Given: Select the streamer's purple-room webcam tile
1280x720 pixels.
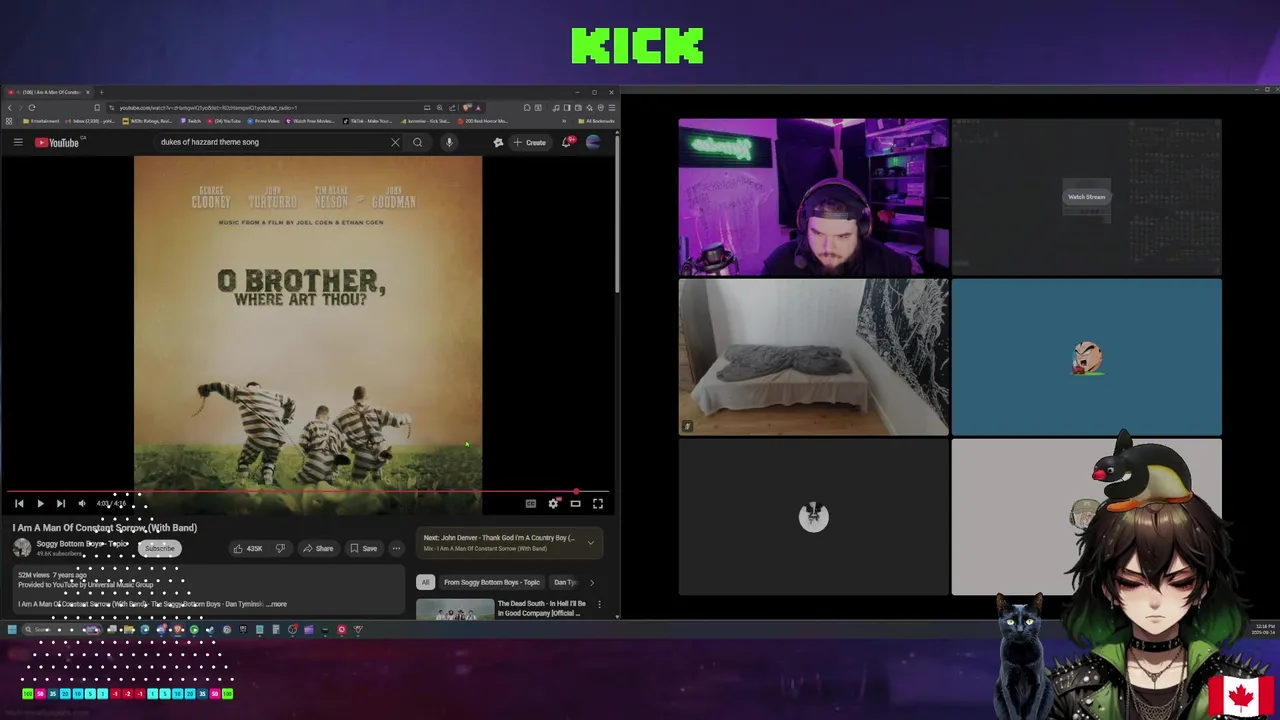Looking at the screenshot, I should click(813, 197).
